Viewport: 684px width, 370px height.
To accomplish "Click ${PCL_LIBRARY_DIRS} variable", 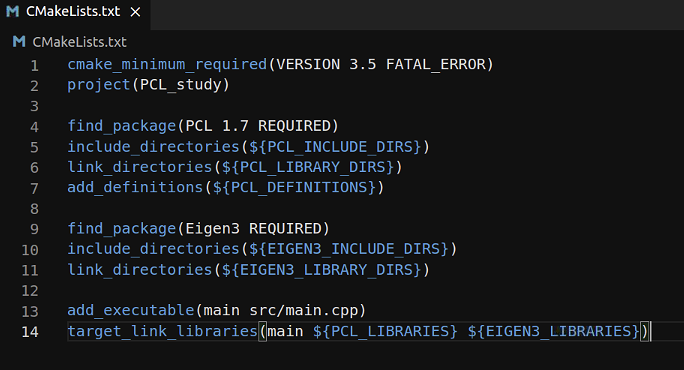I will (308, 167).
